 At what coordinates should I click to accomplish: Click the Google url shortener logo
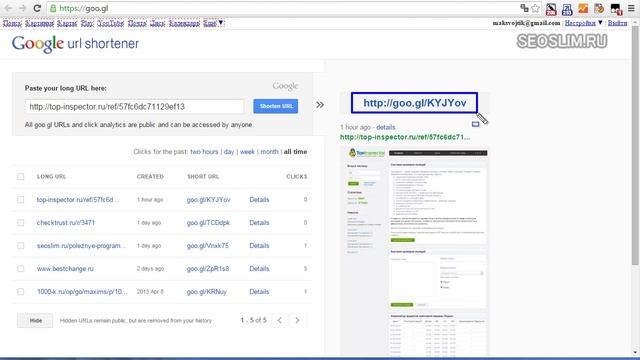(76, 44)
